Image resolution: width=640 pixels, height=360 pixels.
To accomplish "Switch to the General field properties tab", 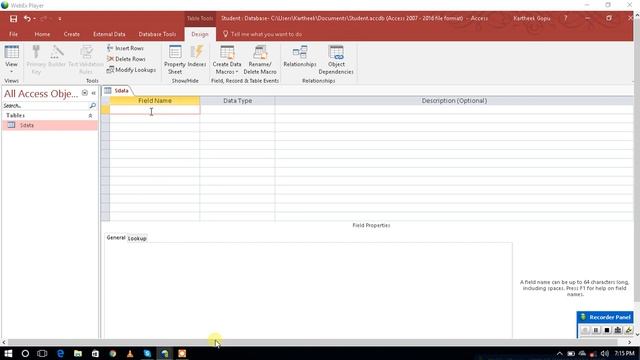I will pyautogui.click(x=116, y=238).
